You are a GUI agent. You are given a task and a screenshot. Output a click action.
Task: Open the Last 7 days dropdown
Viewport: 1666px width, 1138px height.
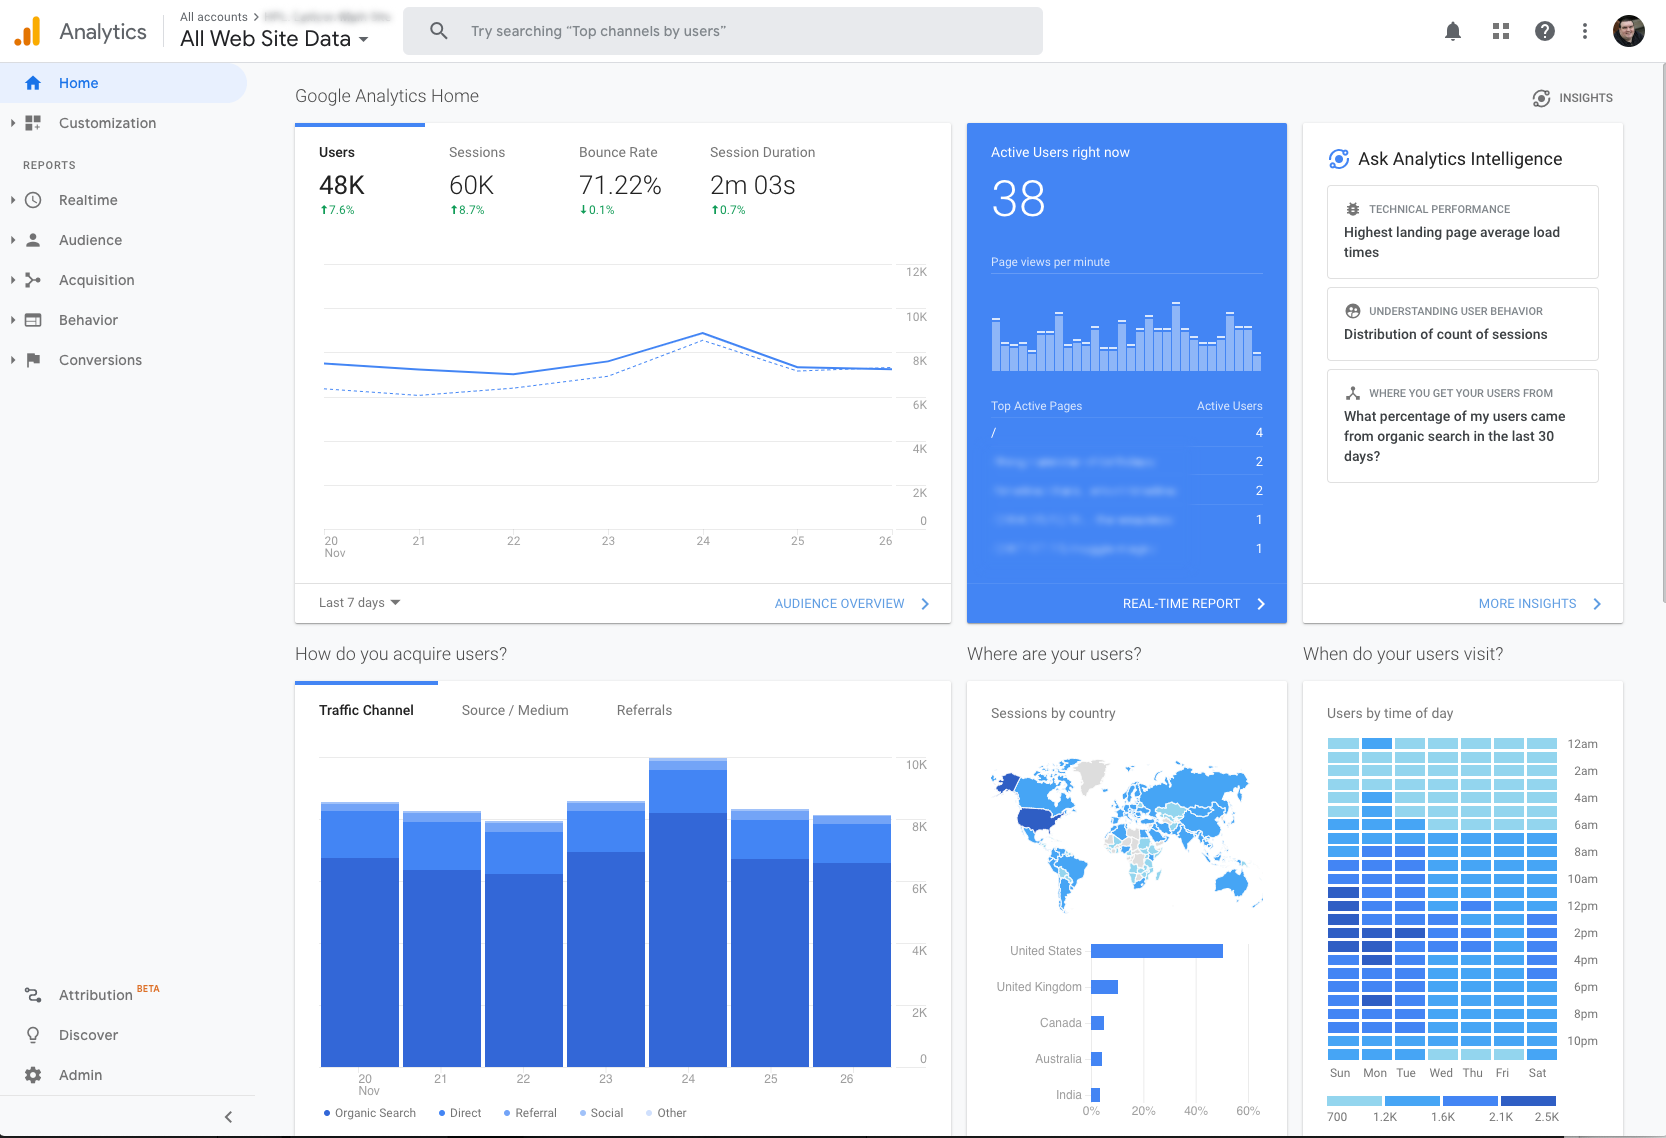pos(359,603)
